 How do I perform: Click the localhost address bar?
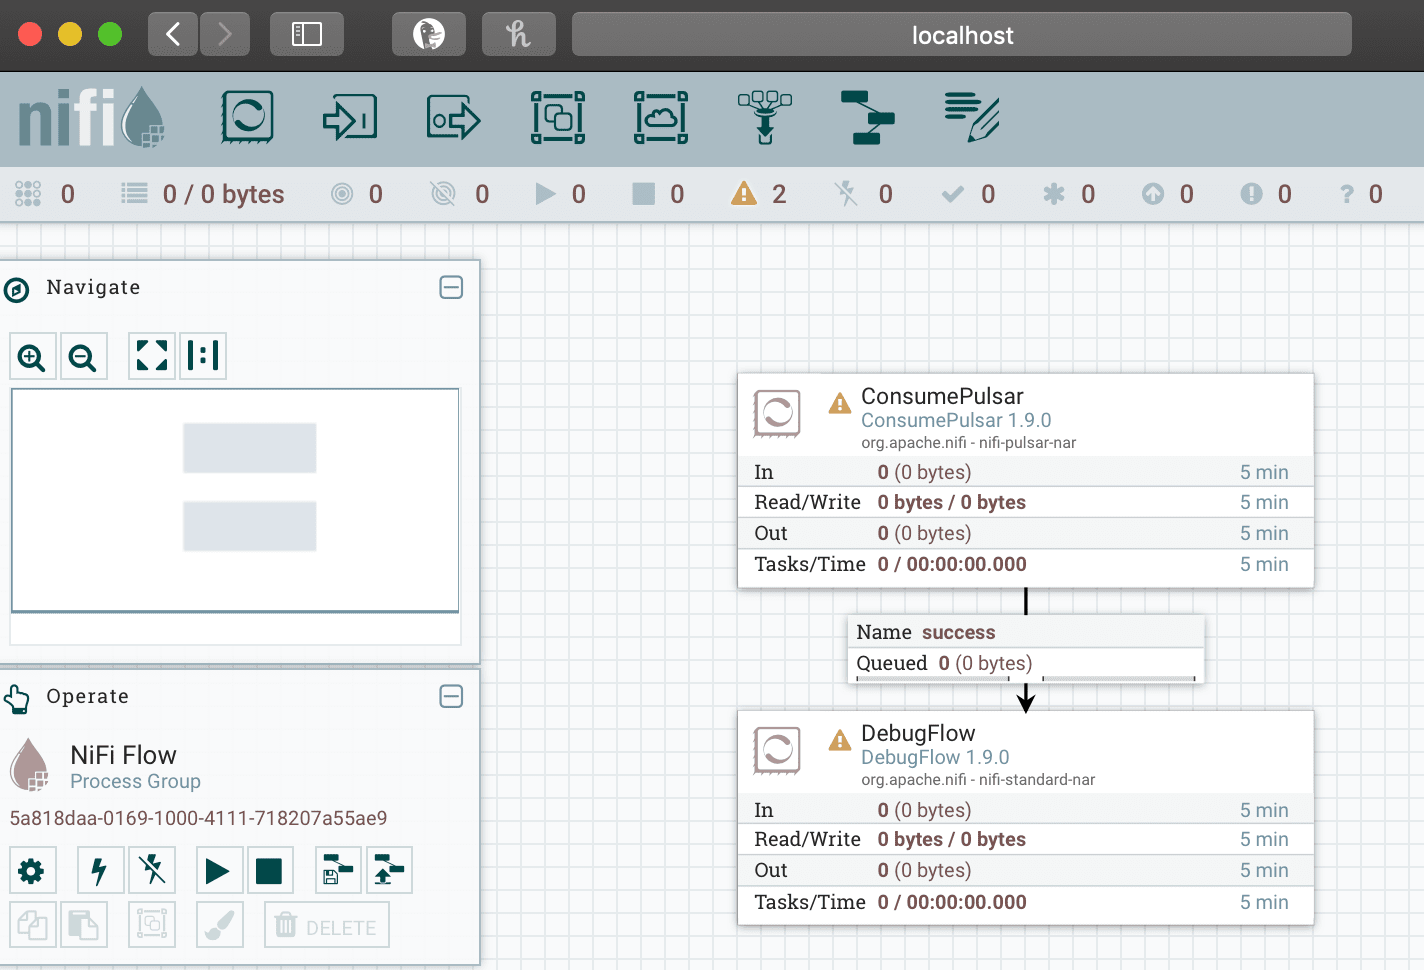coord(962,35)
